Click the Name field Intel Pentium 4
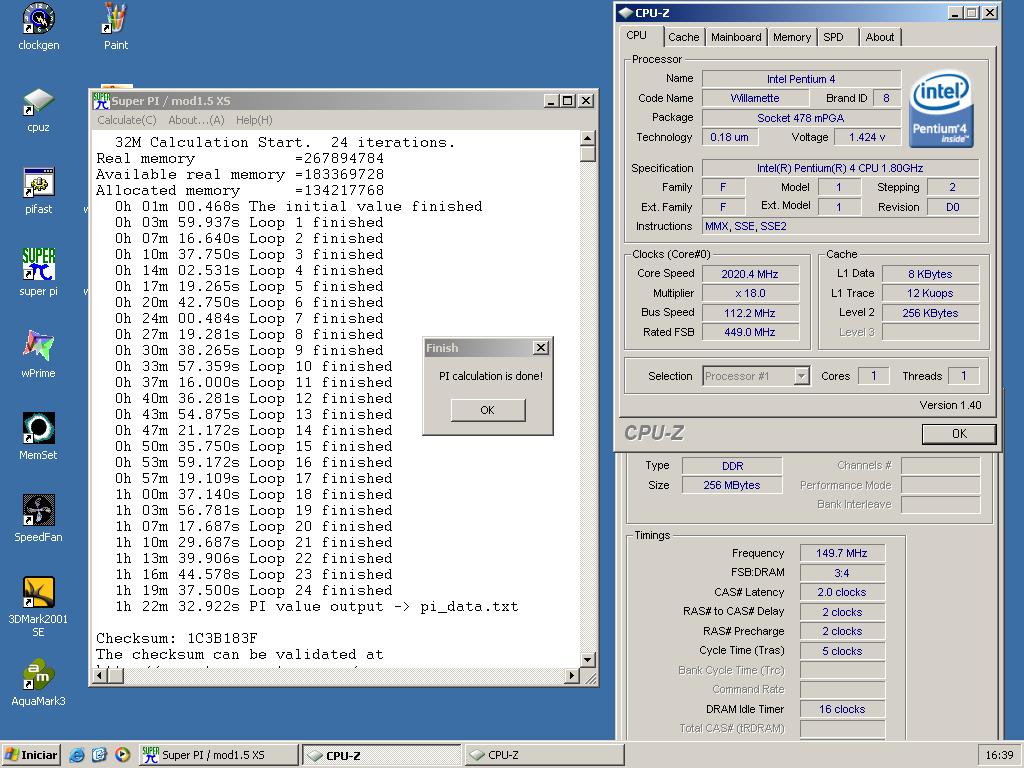 pos(801,79)
